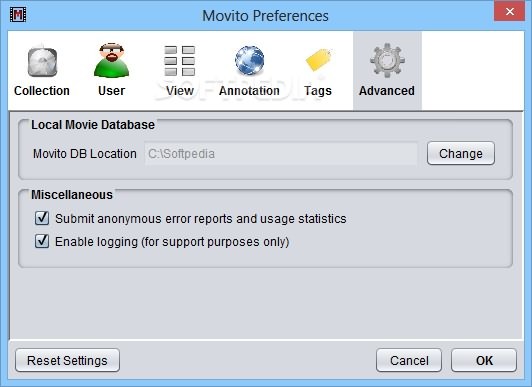Select the Annotation globe icon

pos(249,60)
